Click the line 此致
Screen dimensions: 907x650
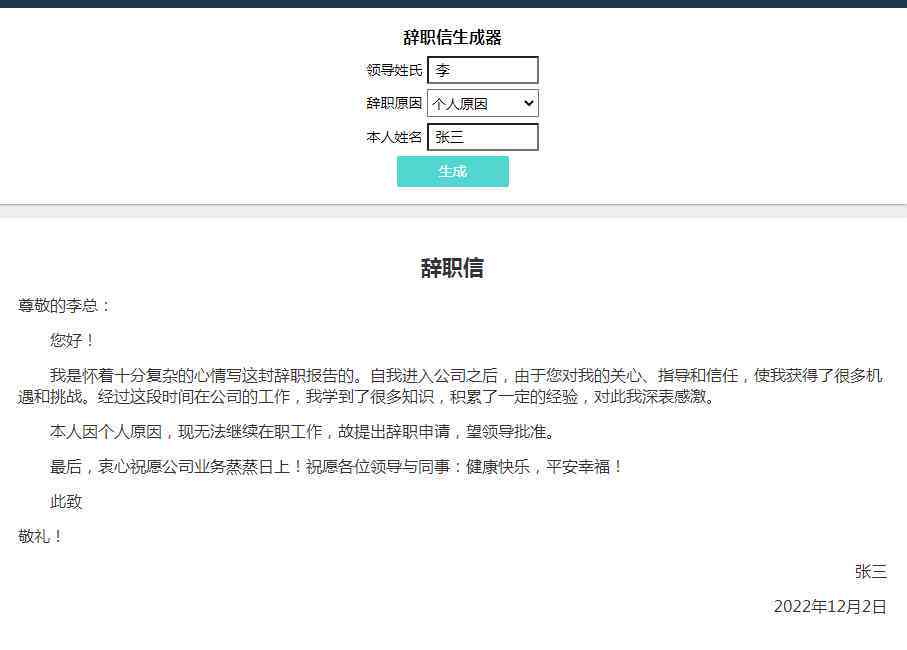click(66, 501)
